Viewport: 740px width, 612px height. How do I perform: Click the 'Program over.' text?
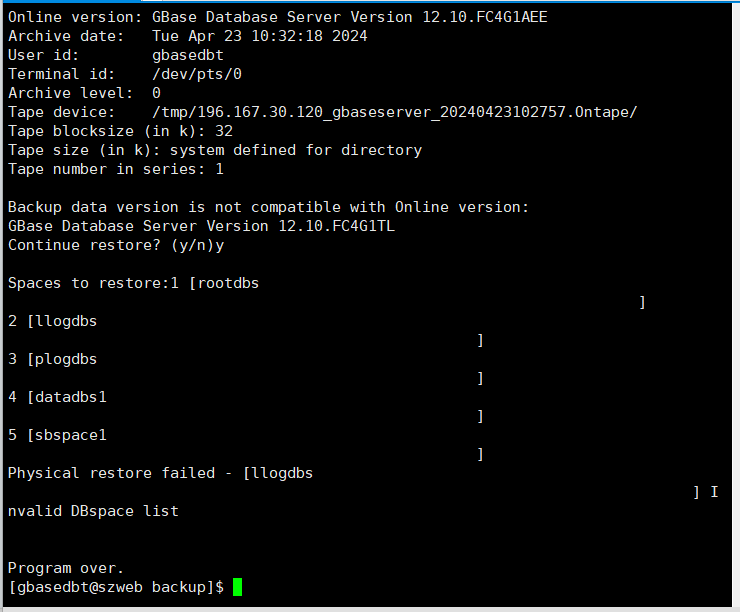coord(66,568)
